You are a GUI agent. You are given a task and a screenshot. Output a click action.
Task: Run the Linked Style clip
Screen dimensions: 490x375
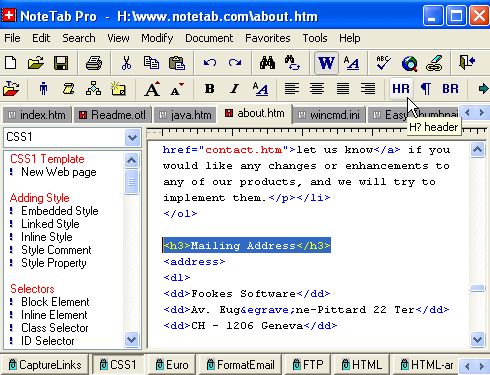(50, 224)
